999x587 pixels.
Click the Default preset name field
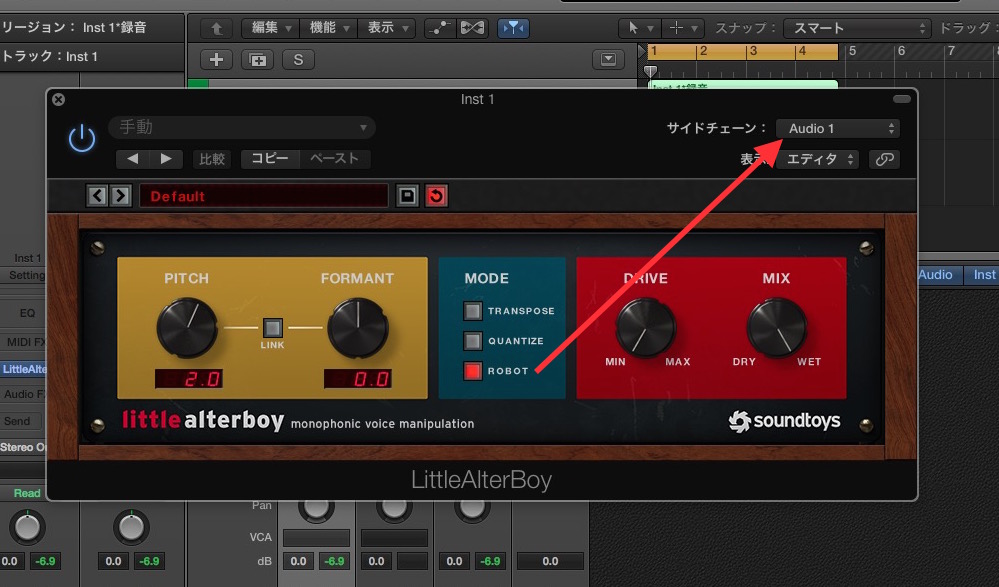pyautogui.click(x=264, y=196)
